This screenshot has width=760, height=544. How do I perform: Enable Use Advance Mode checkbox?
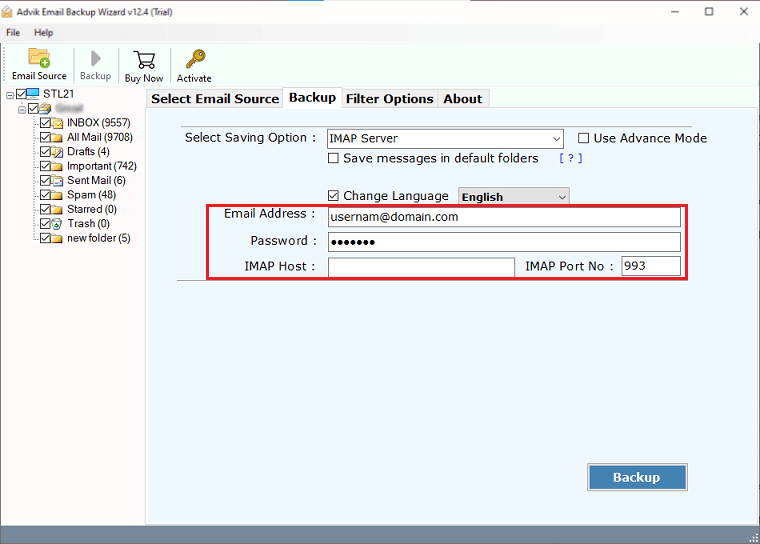(x=584, y=139)
